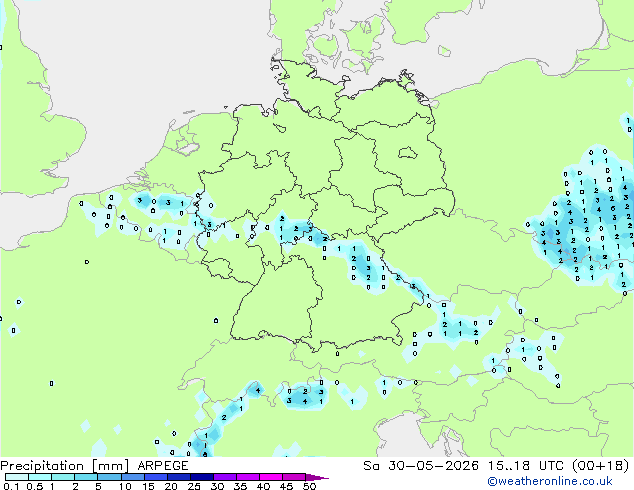The width and height of the screenshot is (634, 490).
Task: Click the 20 to 25 mm legend swatch
Action: [179, 477]
